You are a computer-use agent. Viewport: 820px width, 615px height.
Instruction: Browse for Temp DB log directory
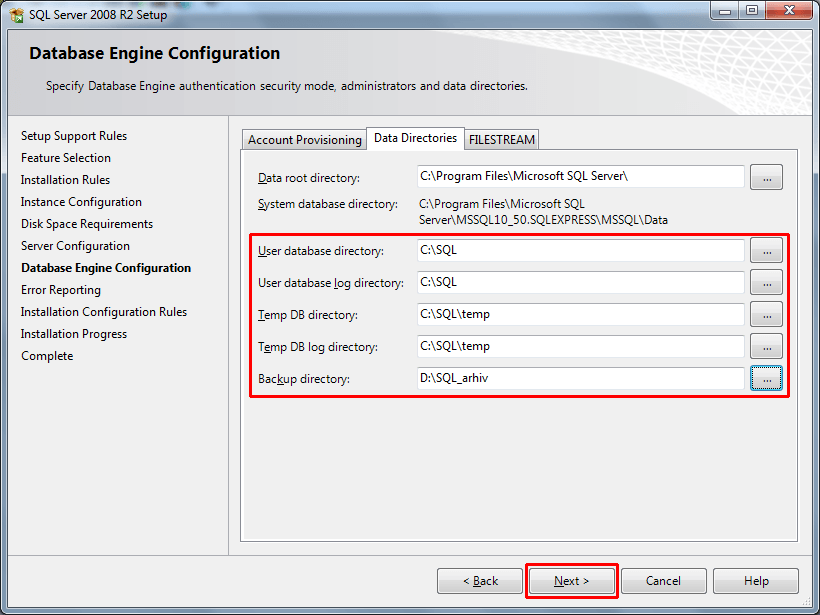(766, 346)
